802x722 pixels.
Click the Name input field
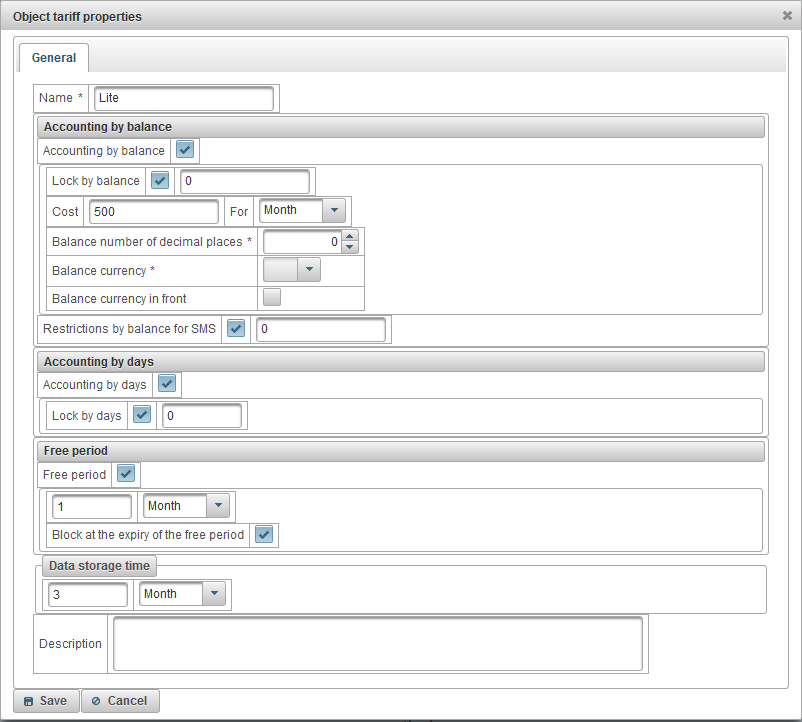[183, 98]
